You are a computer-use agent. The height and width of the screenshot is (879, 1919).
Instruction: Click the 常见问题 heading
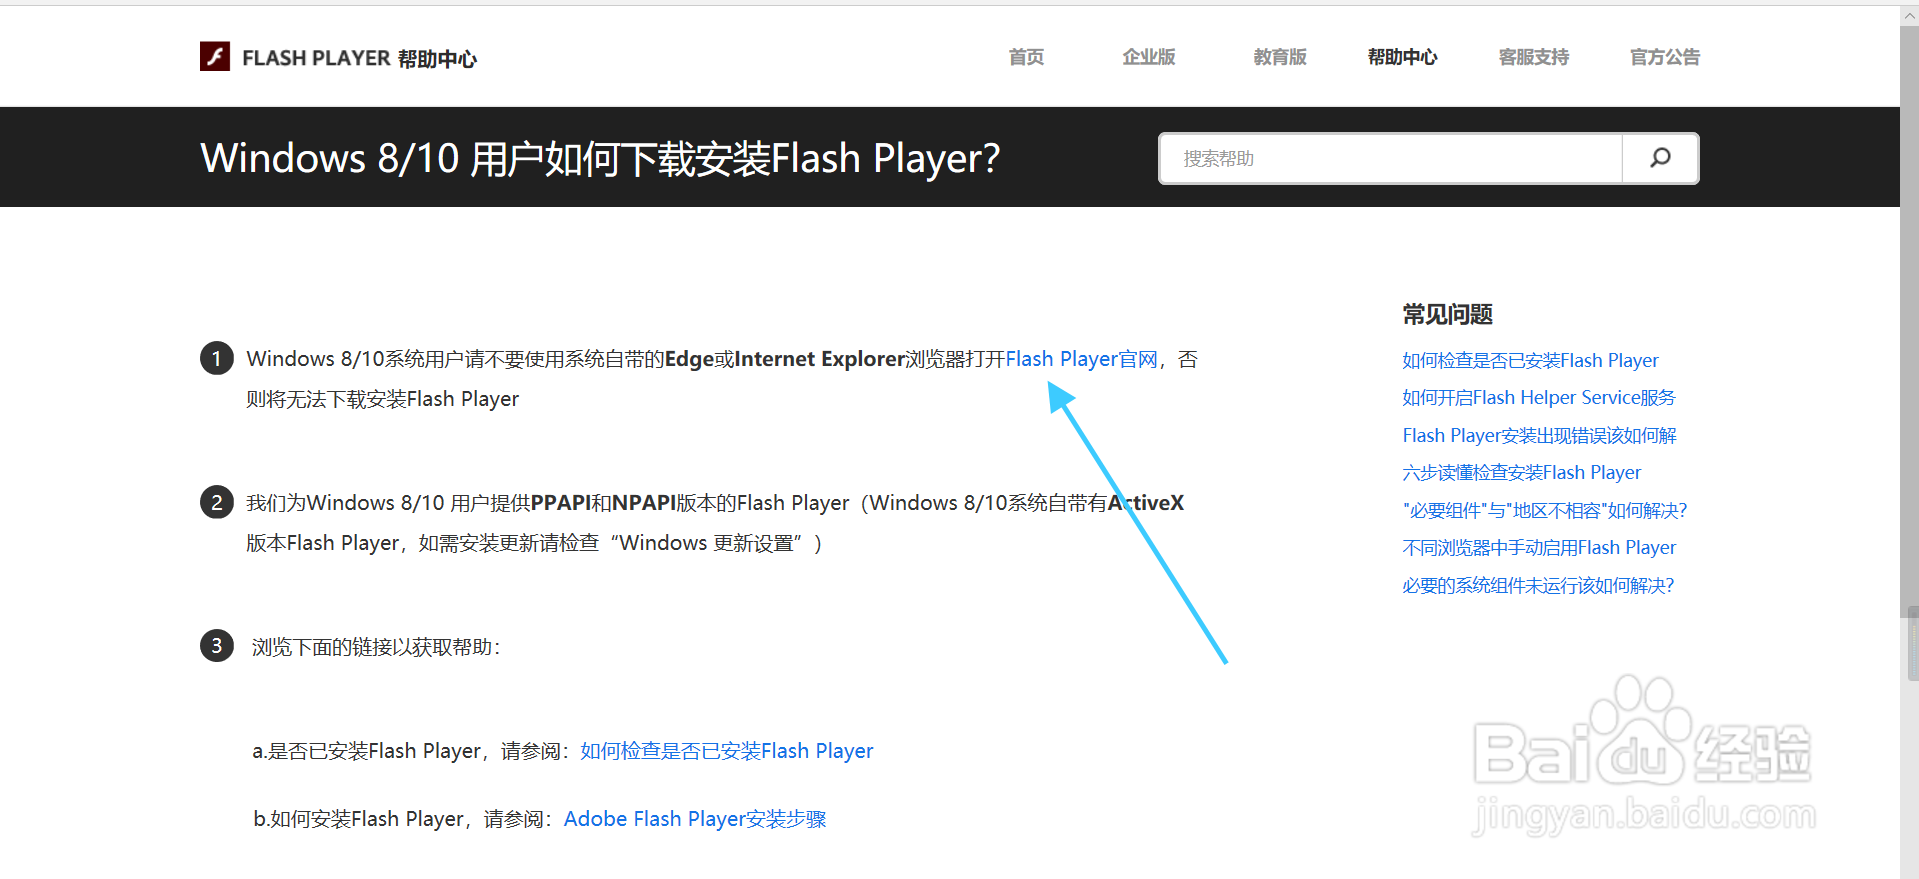1447,314
